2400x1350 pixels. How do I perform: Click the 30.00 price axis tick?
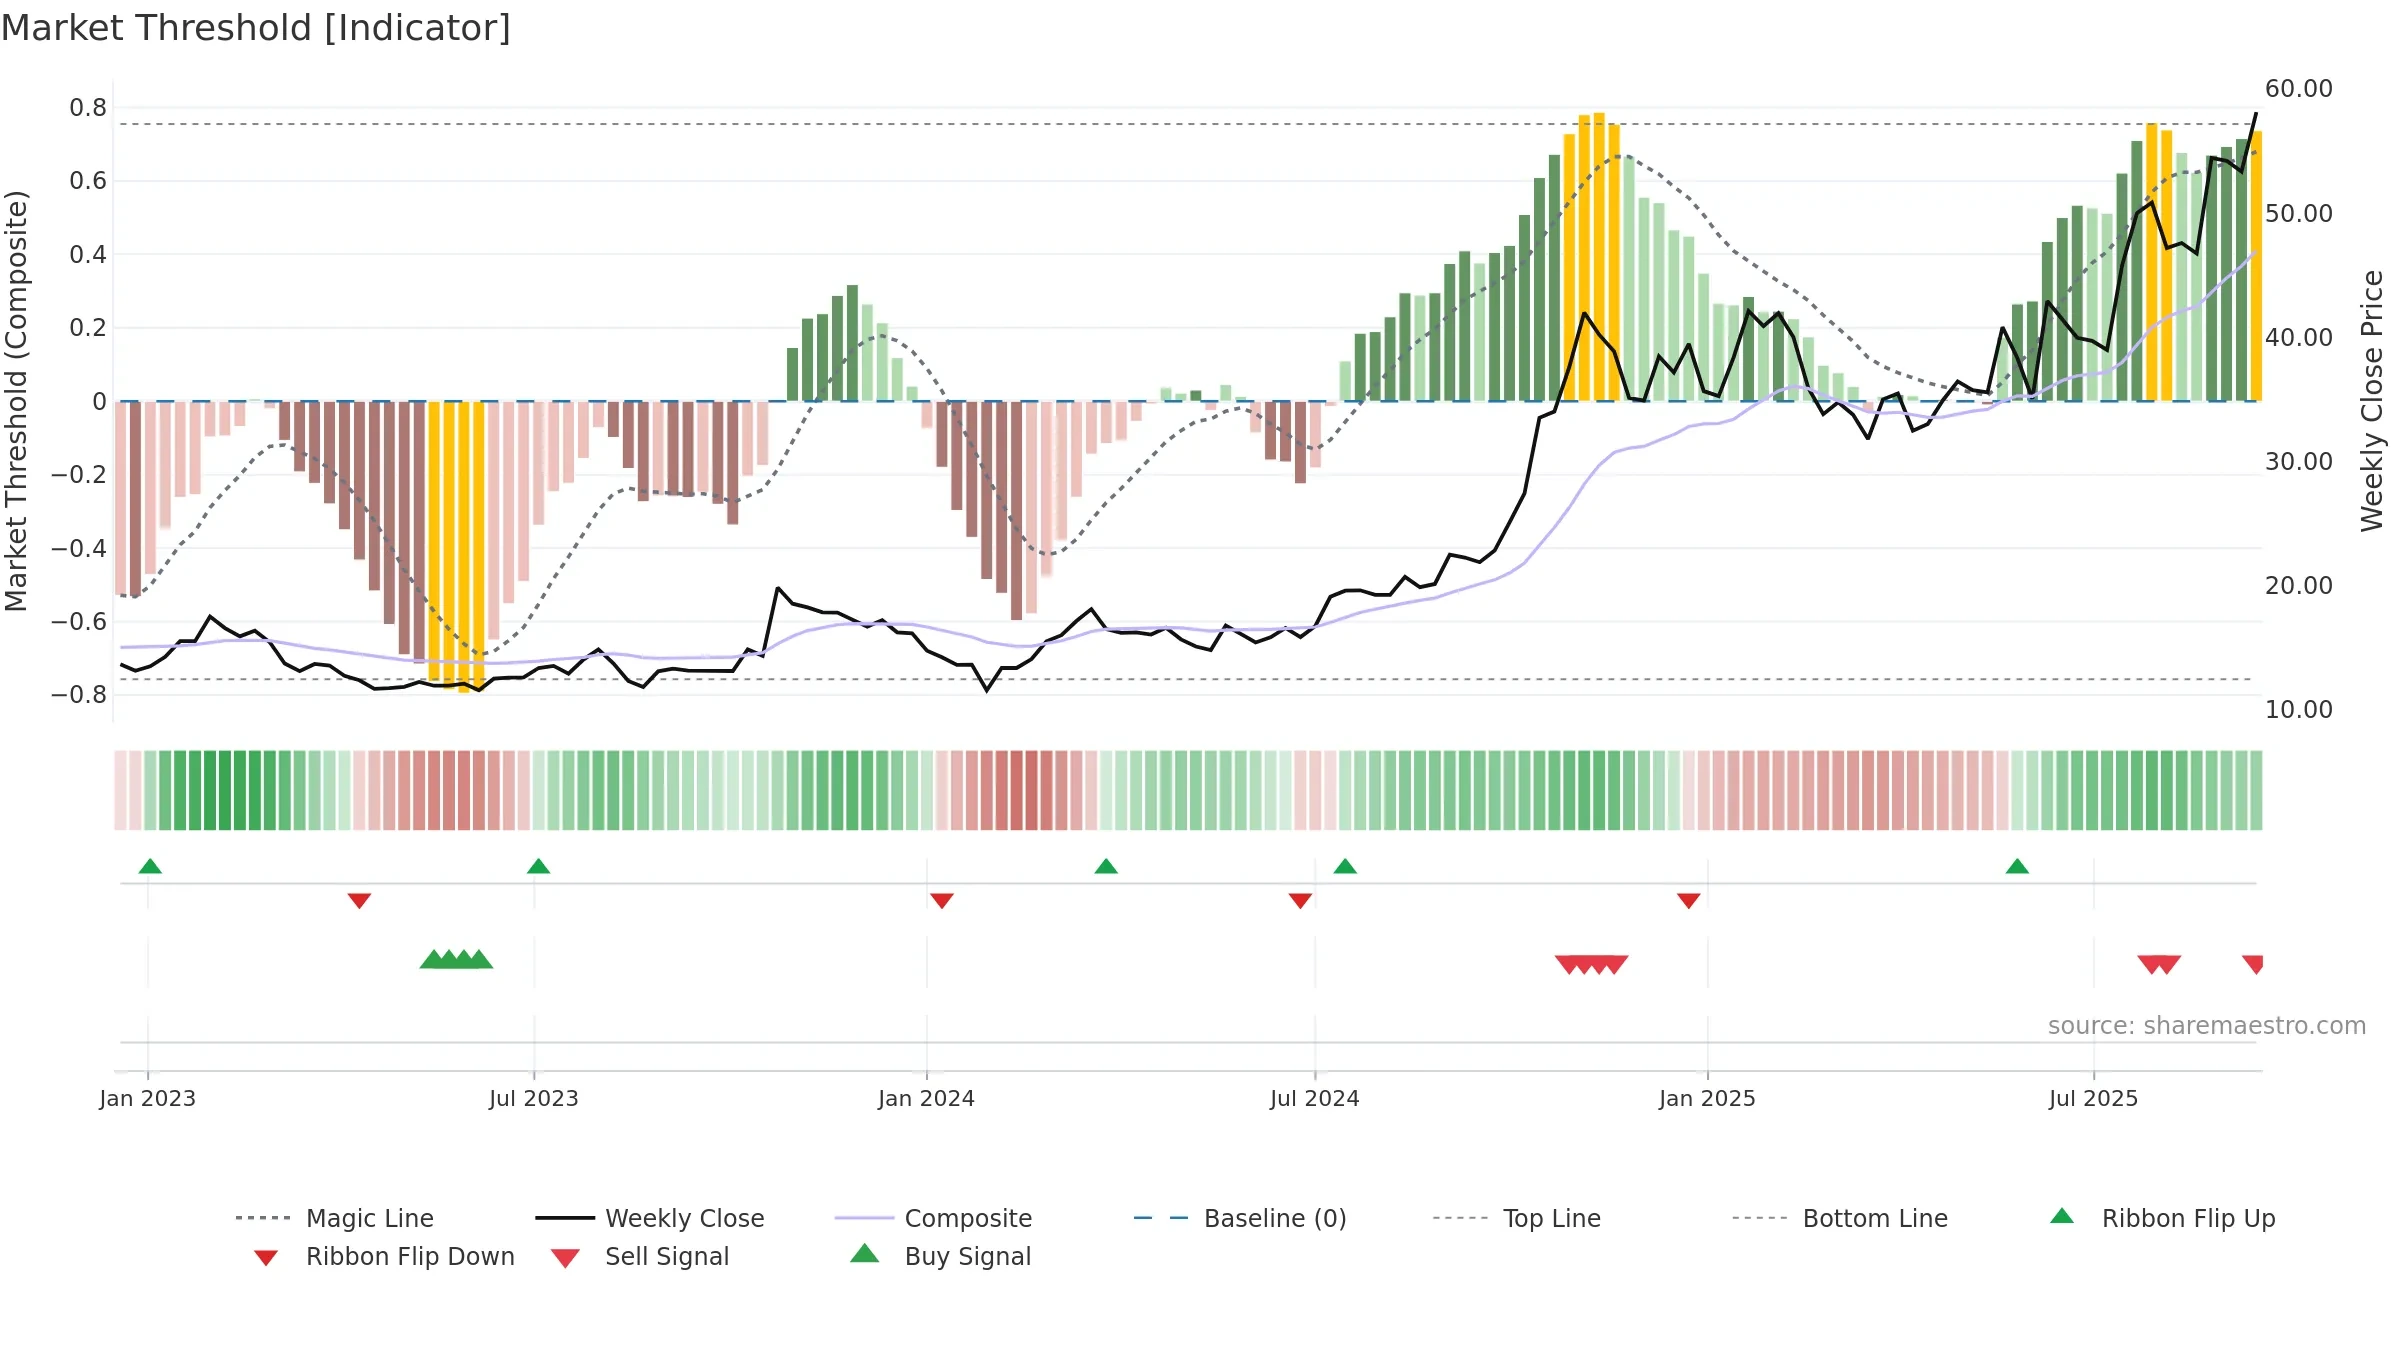2299,461
